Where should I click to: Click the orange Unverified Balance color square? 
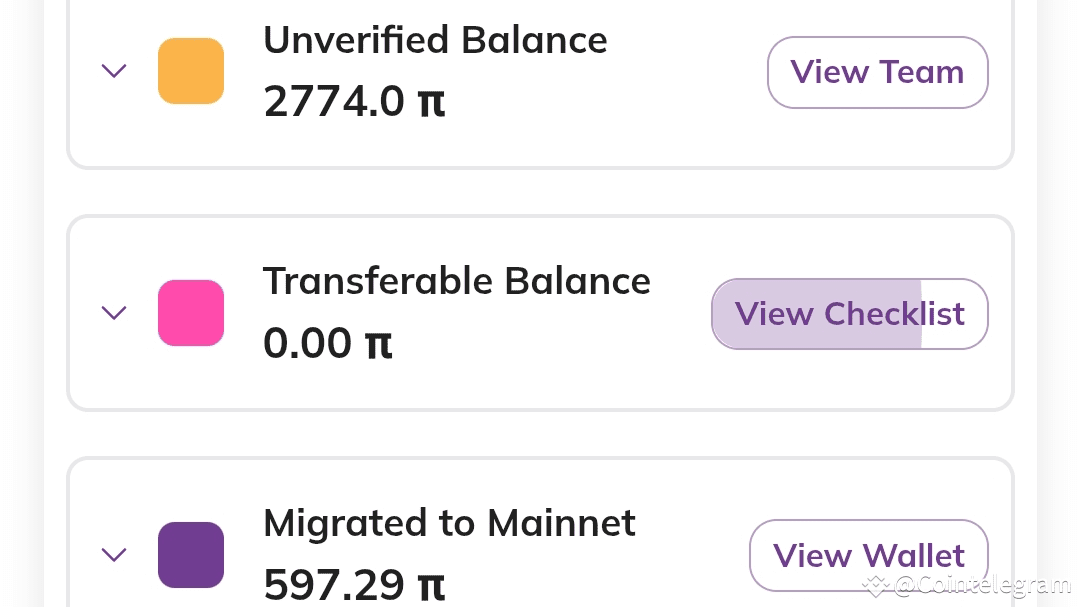pos(191,71)
